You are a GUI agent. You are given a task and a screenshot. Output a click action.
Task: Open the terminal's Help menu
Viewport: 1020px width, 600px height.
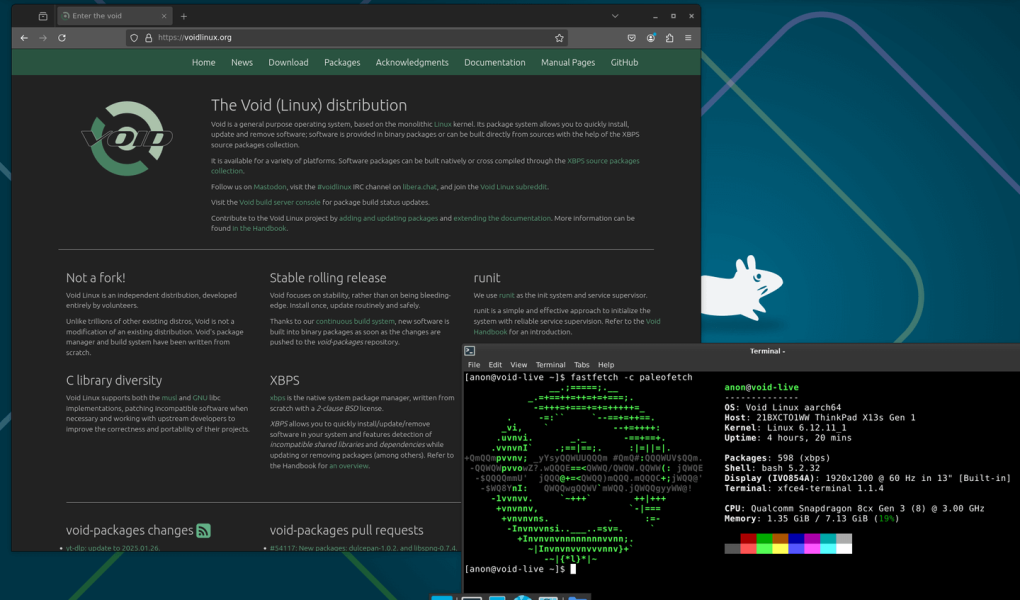click(606, 365)
